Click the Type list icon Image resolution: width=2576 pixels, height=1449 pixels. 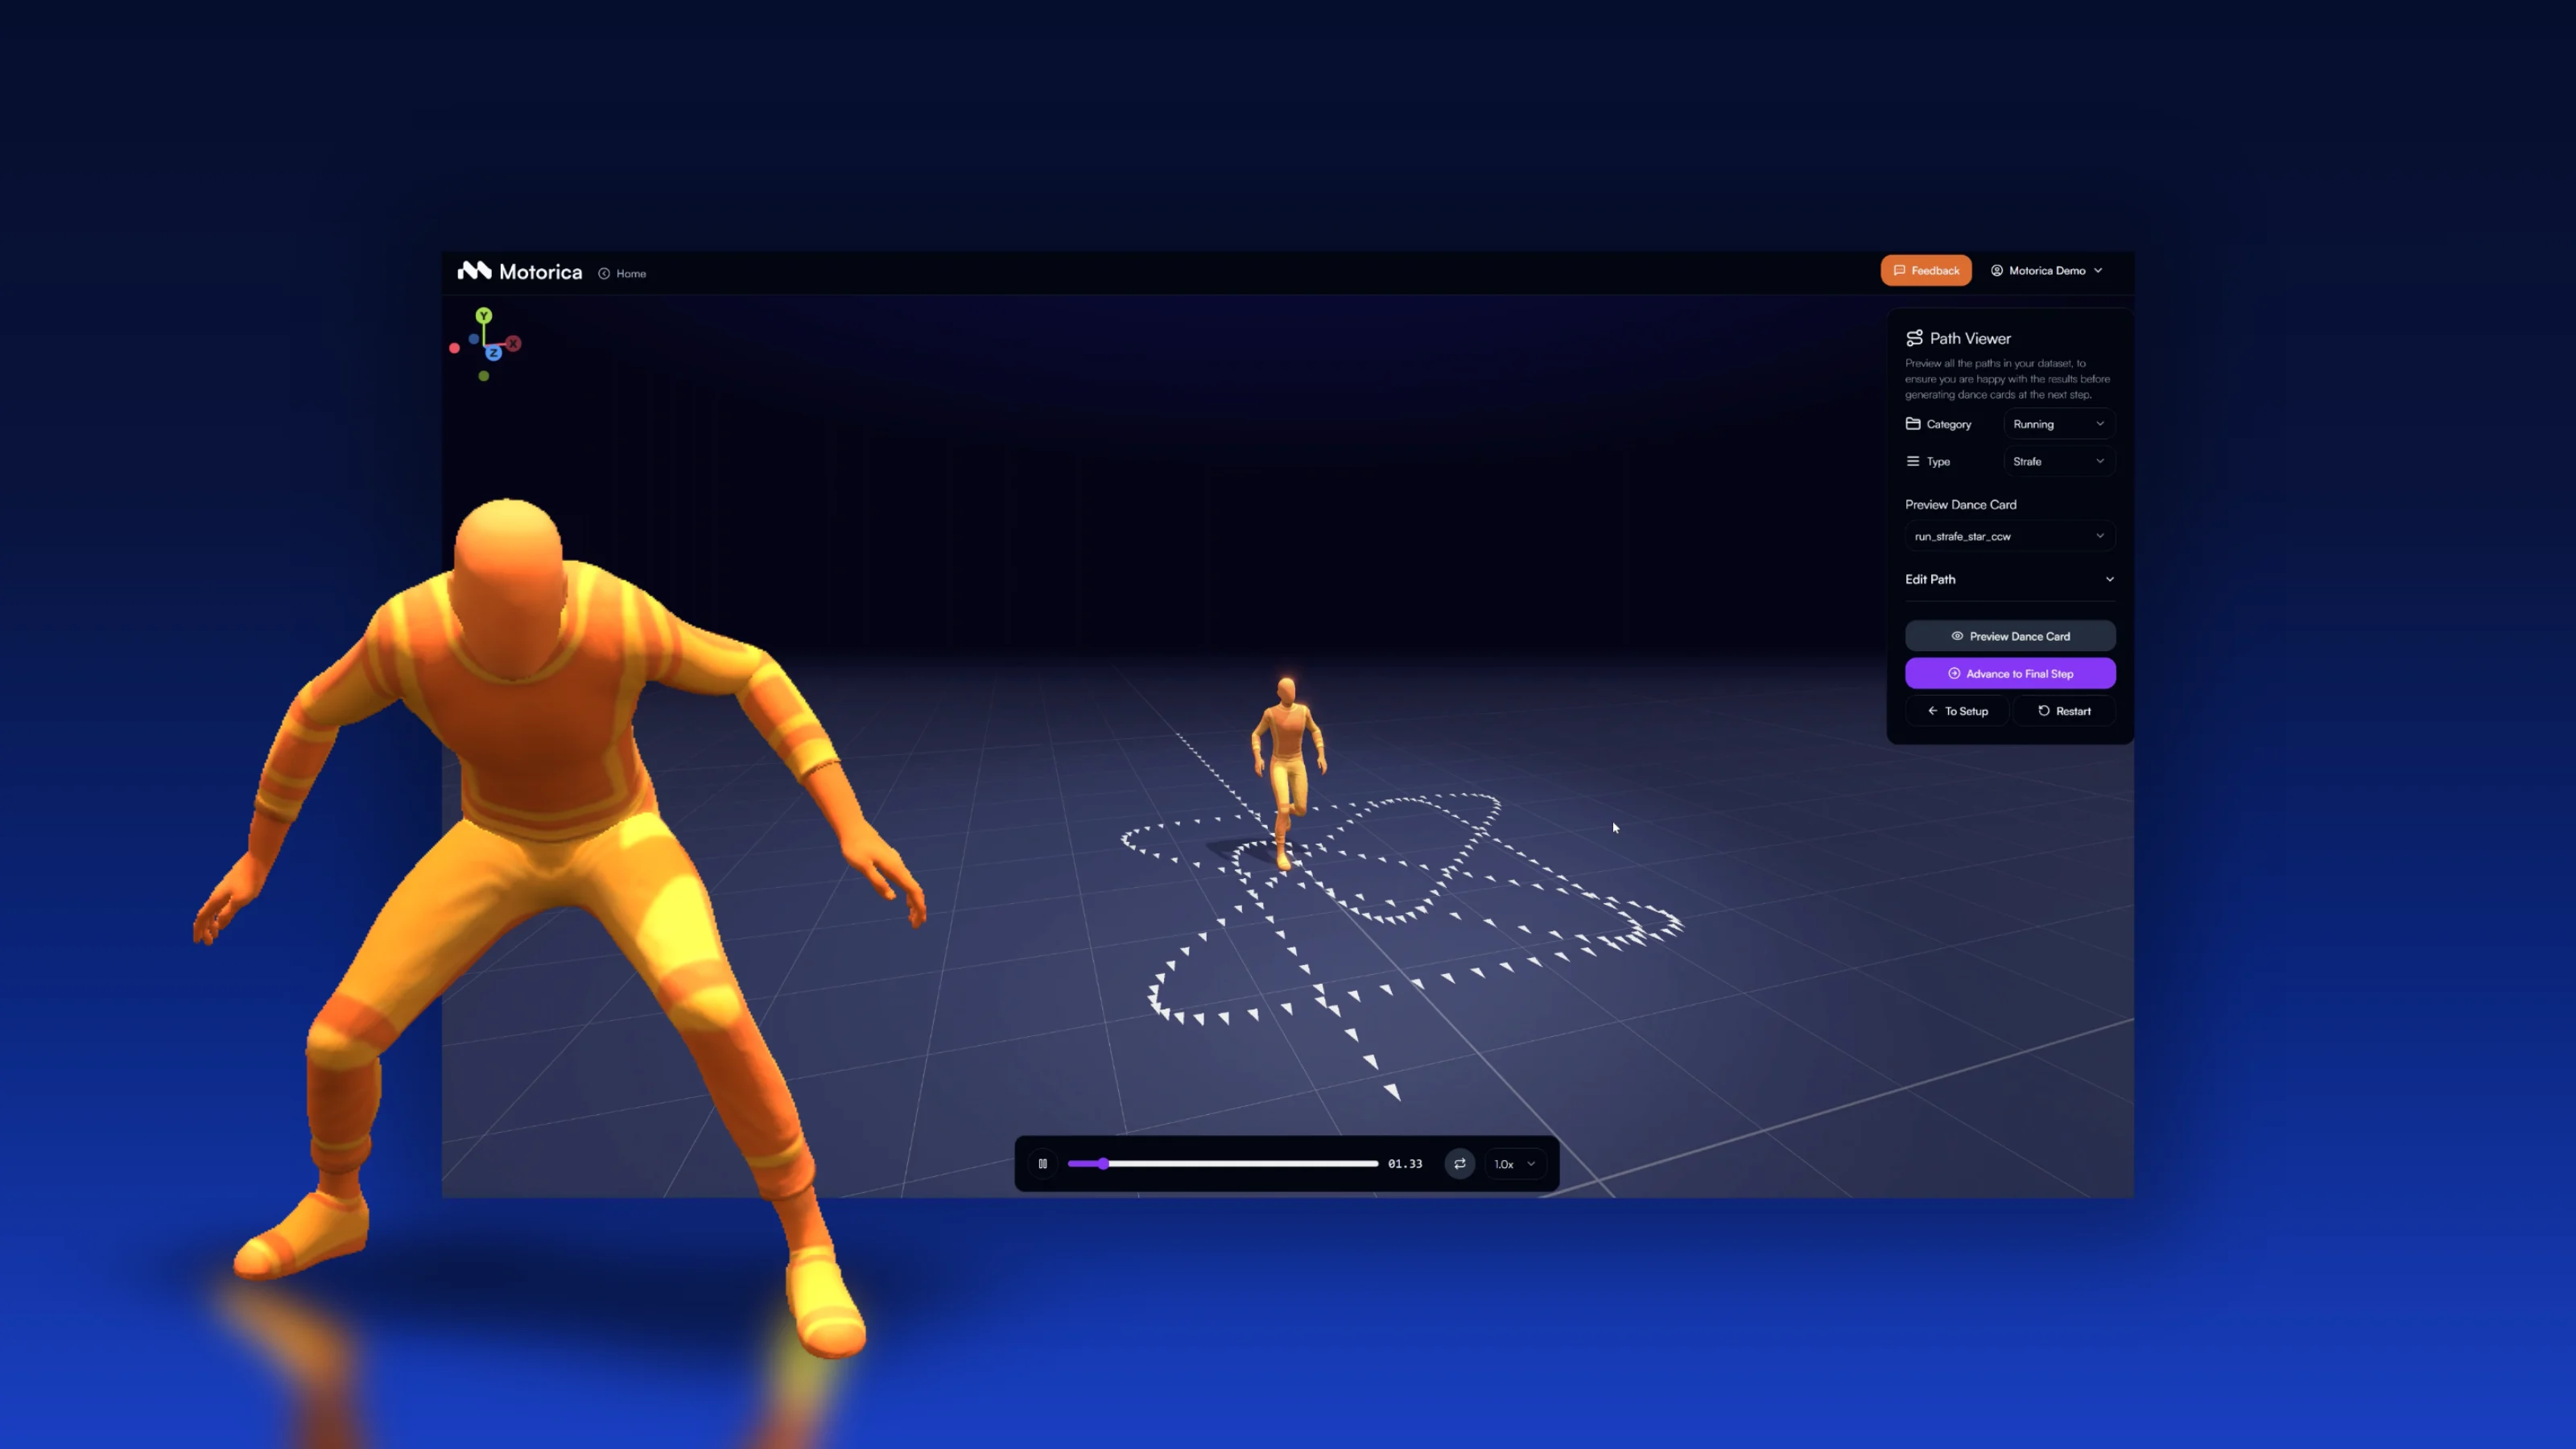point(1913,461)
